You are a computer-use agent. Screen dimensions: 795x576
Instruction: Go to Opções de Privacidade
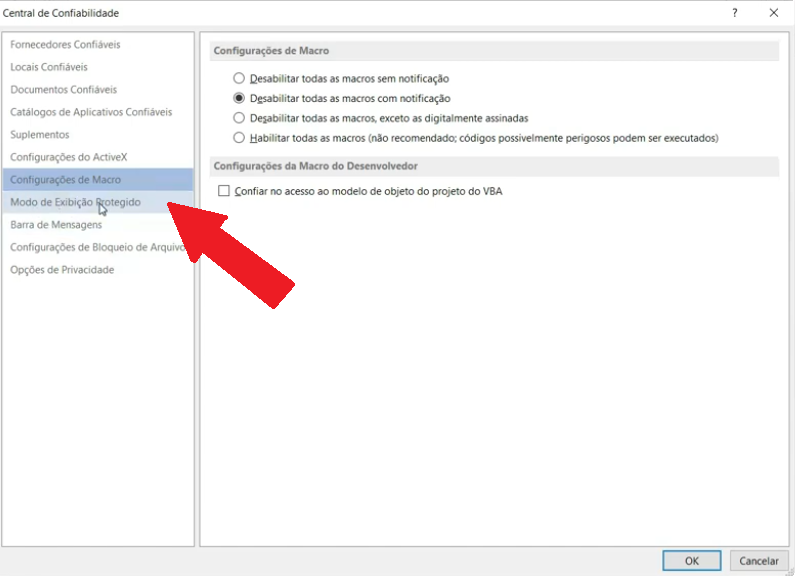tap(62, 270)
